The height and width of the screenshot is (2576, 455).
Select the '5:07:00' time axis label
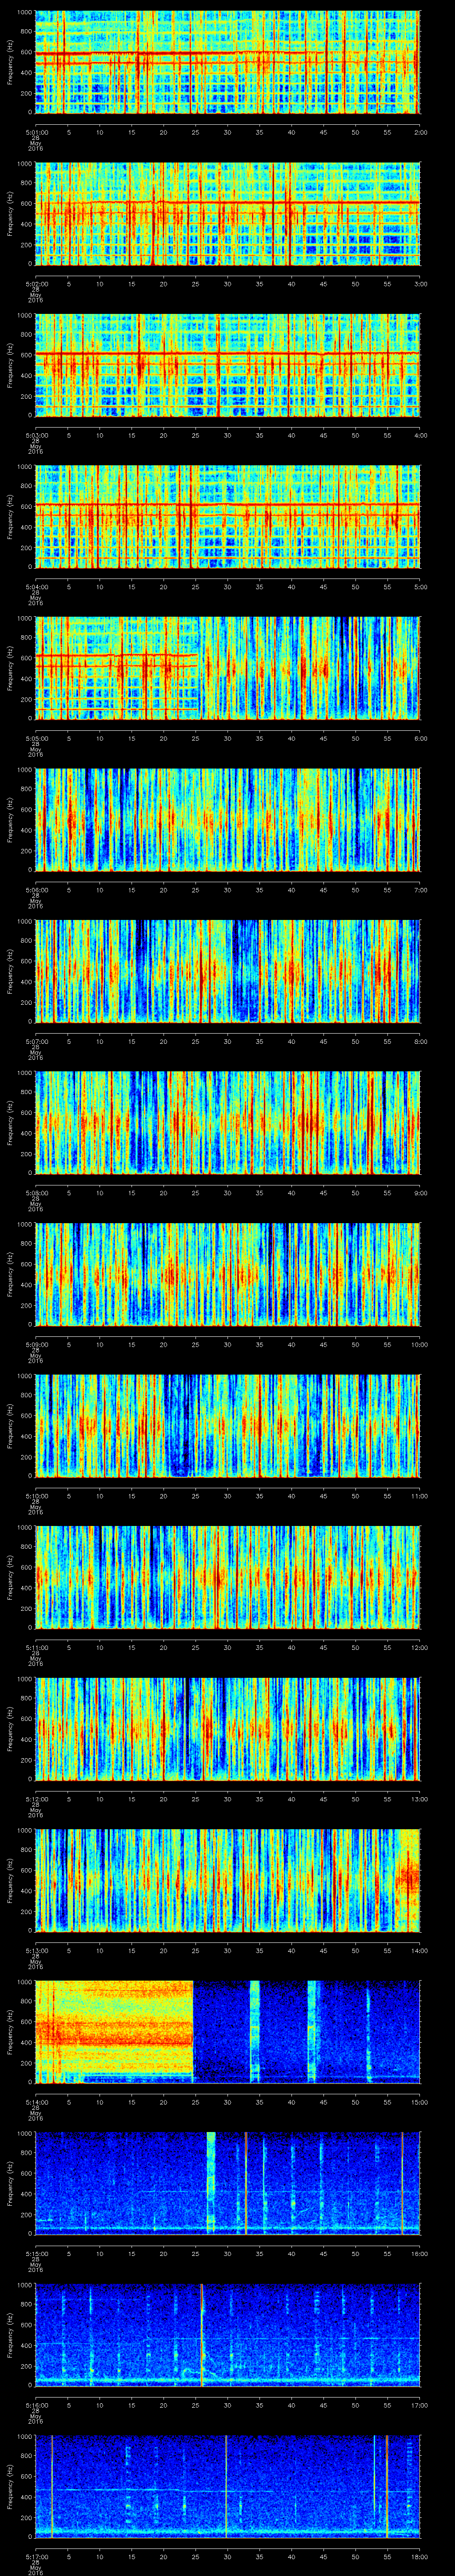pyautogui.click(x=36, y=1041)
